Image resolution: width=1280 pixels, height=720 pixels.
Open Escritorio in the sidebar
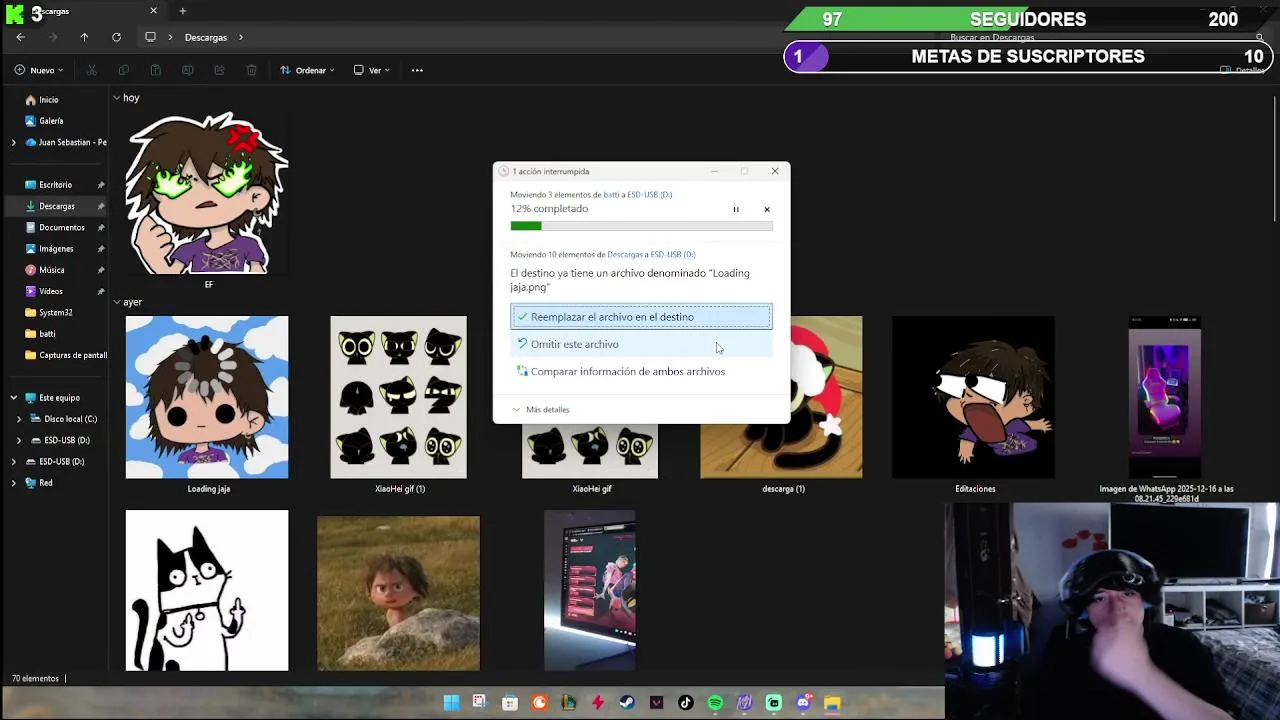pyautogui.click(x=55, y=185)
